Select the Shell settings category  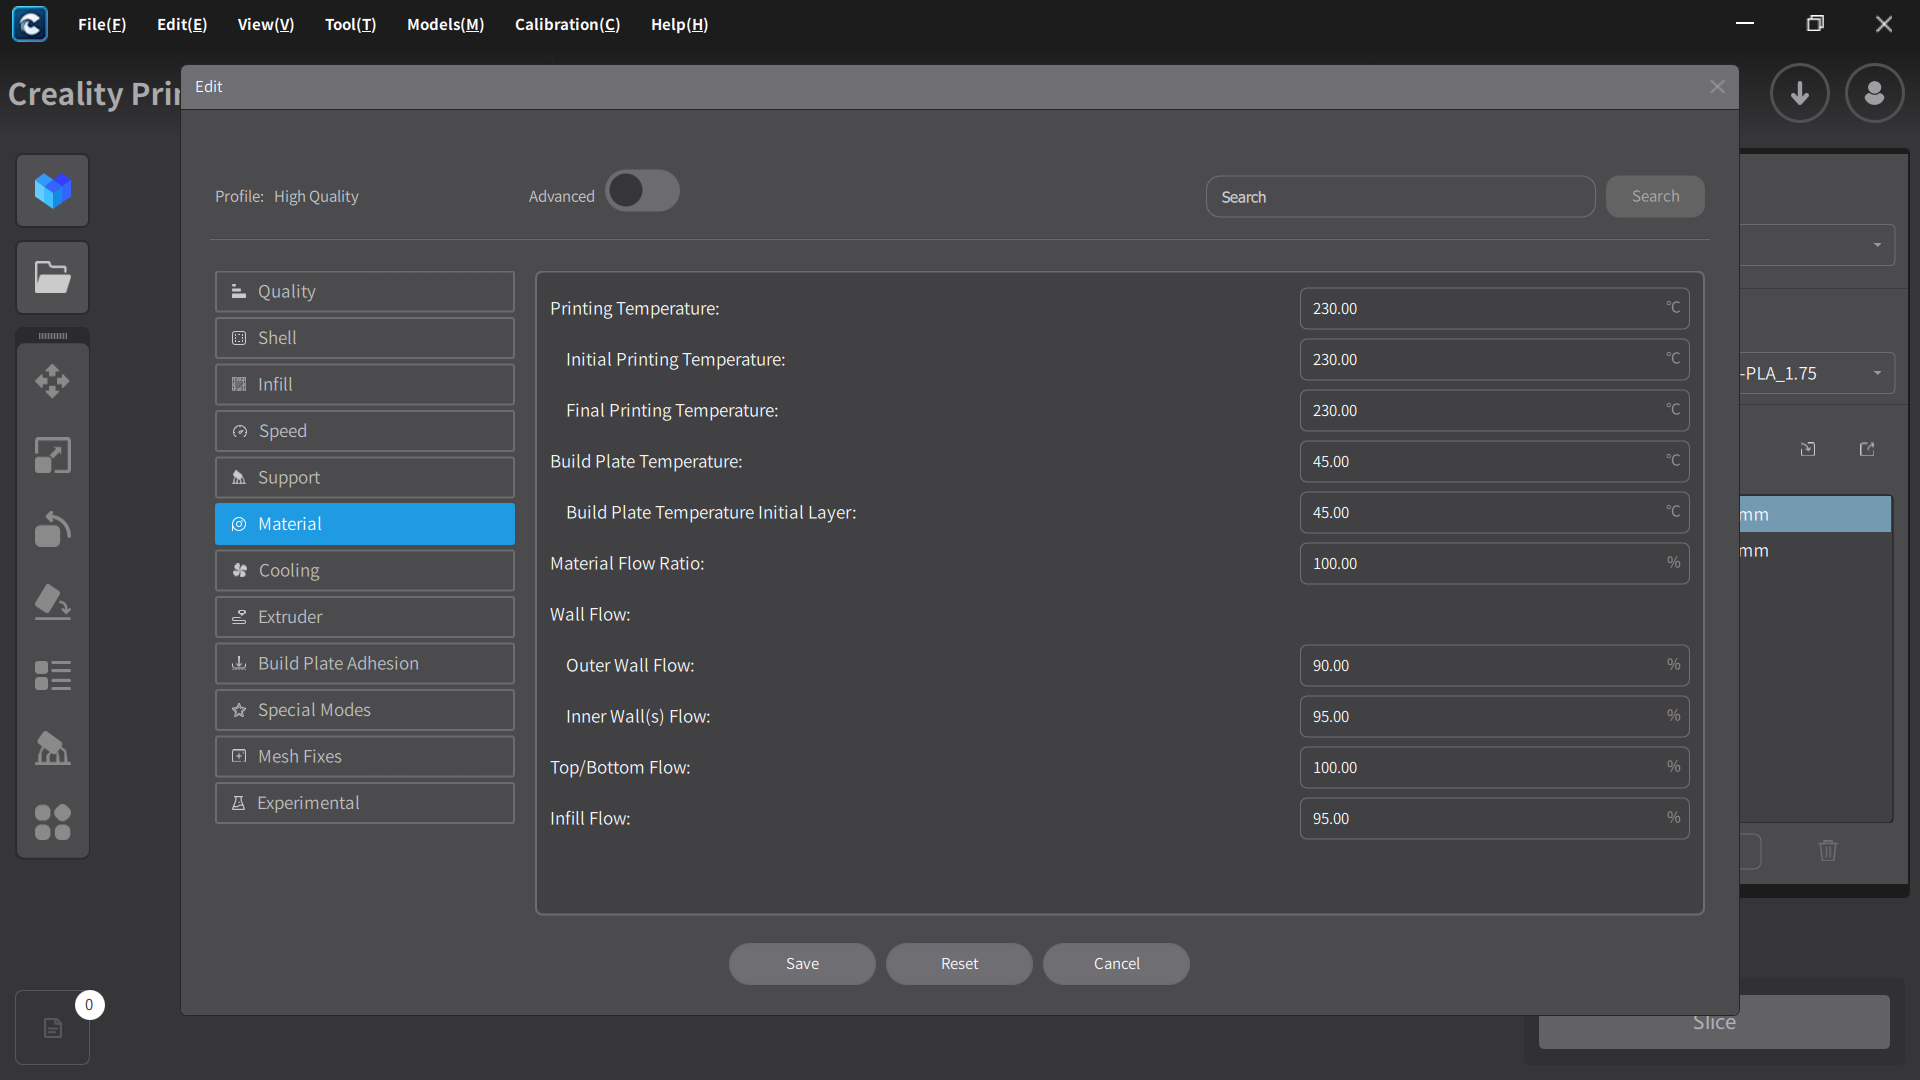(x=365, y=338)
